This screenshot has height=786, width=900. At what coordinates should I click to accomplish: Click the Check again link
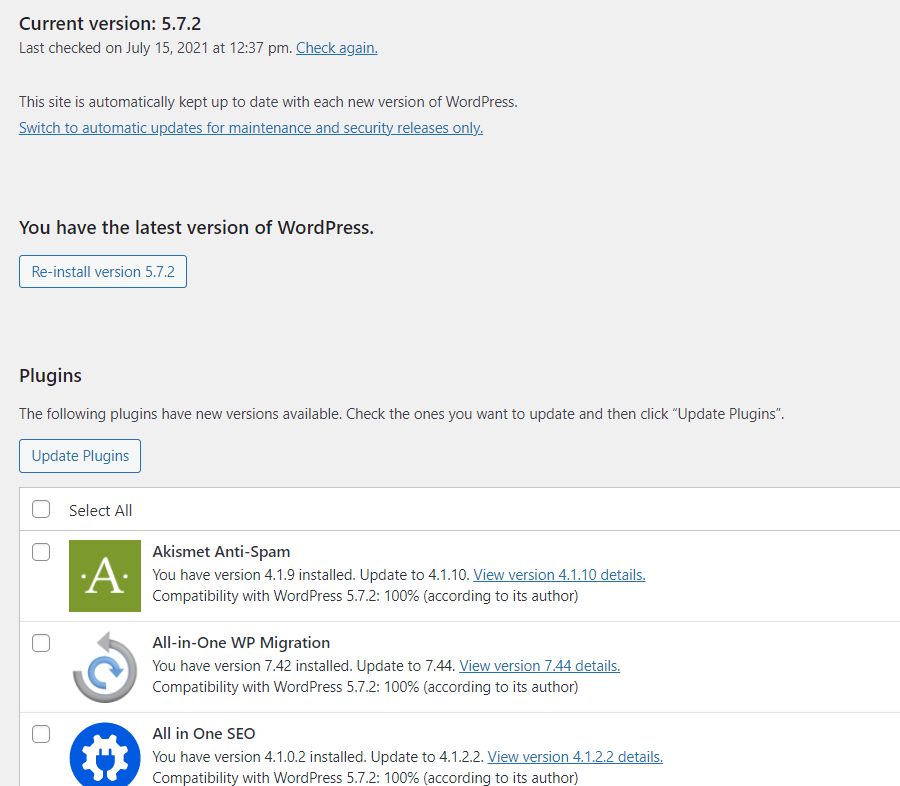coord(337,48)
